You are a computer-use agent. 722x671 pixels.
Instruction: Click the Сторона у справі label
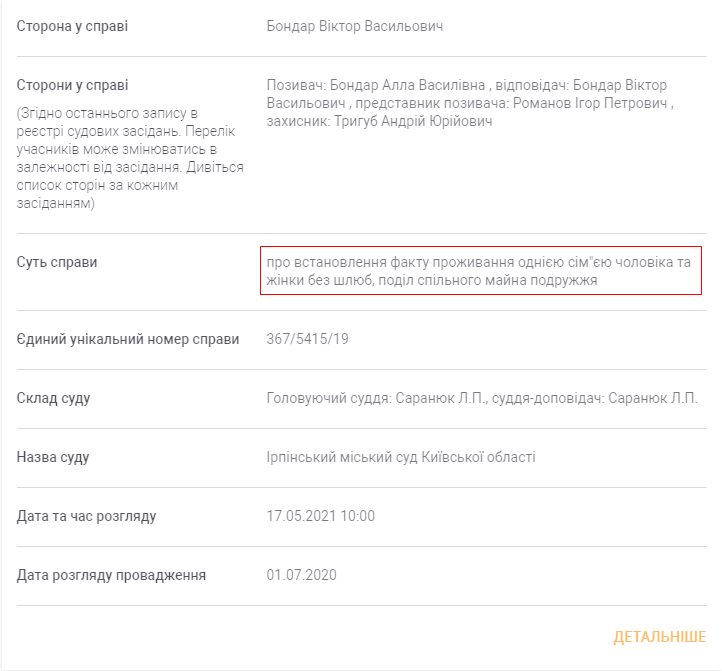72,26
